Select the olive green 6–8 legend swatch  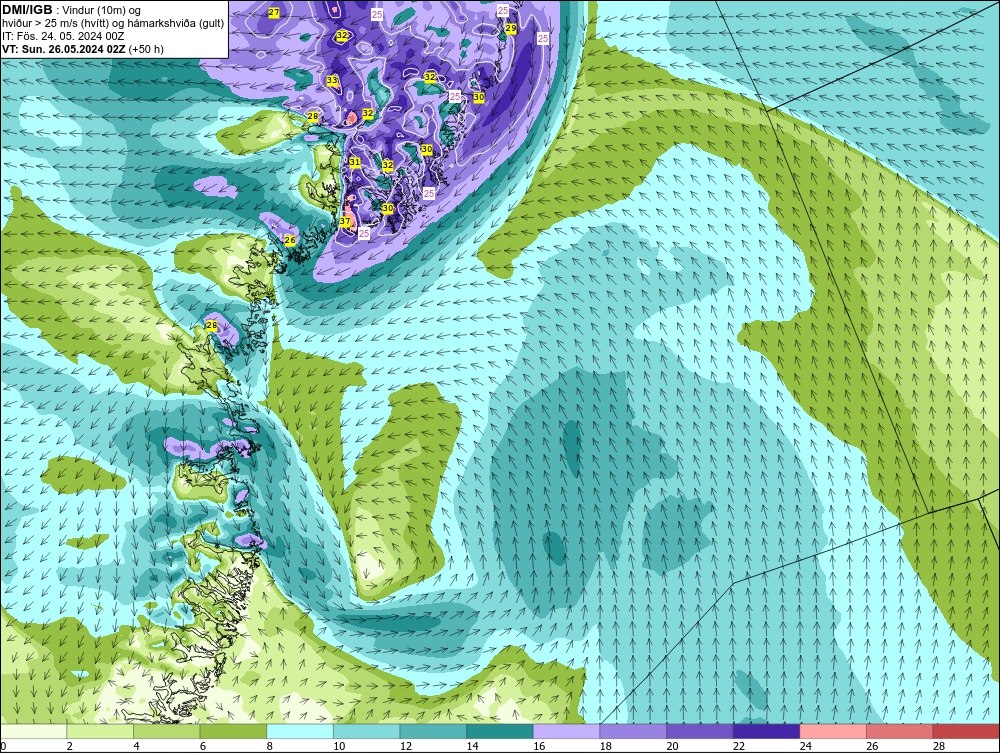[x=233, y=731]
